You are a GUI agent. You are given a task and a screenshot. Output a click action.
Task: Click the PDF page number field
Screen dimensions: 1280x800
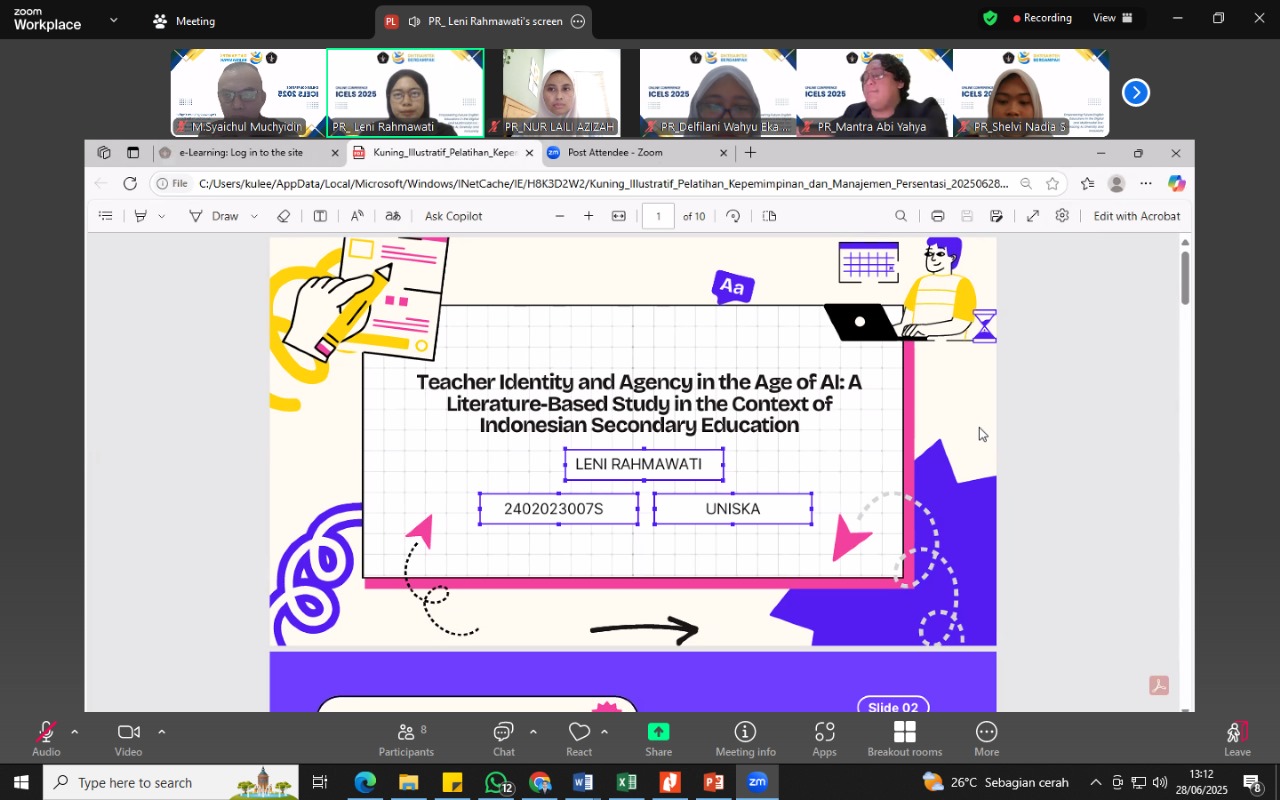coord(658,216)
